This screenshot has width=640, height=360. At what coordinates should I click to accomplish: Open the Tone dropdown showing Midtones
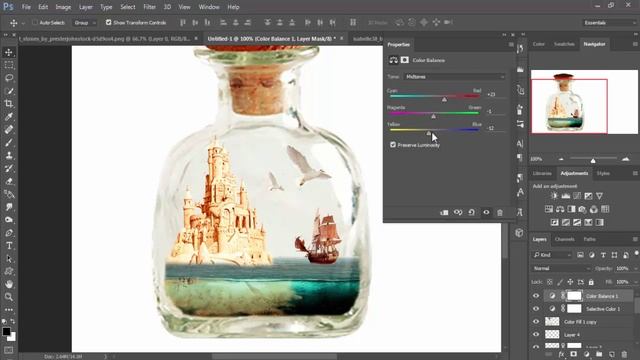455,77
